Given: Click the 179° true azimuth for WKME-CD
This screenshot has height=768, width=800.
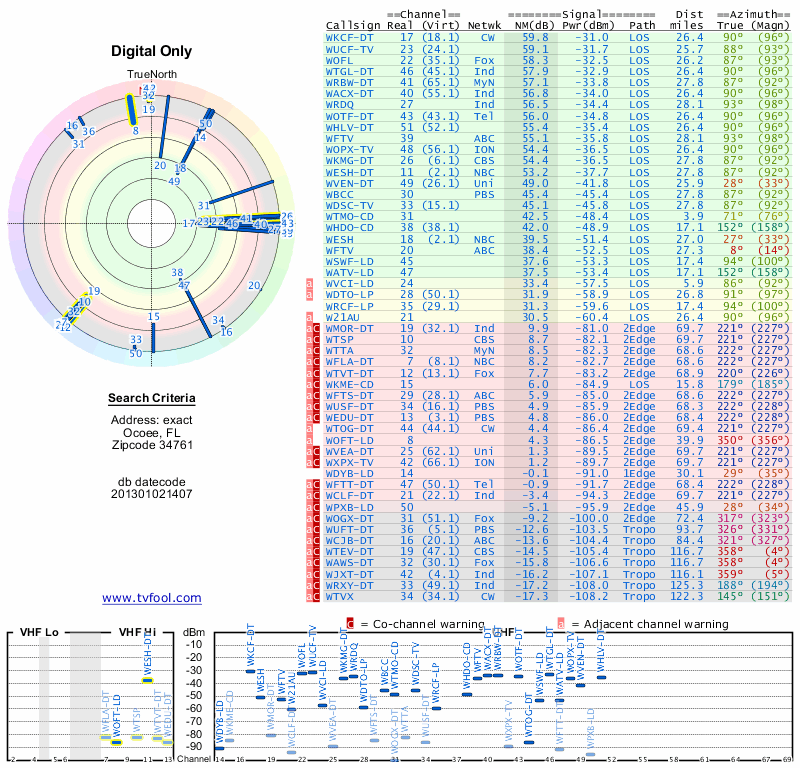Looking at the screenshot, I should tap(730, 384).
